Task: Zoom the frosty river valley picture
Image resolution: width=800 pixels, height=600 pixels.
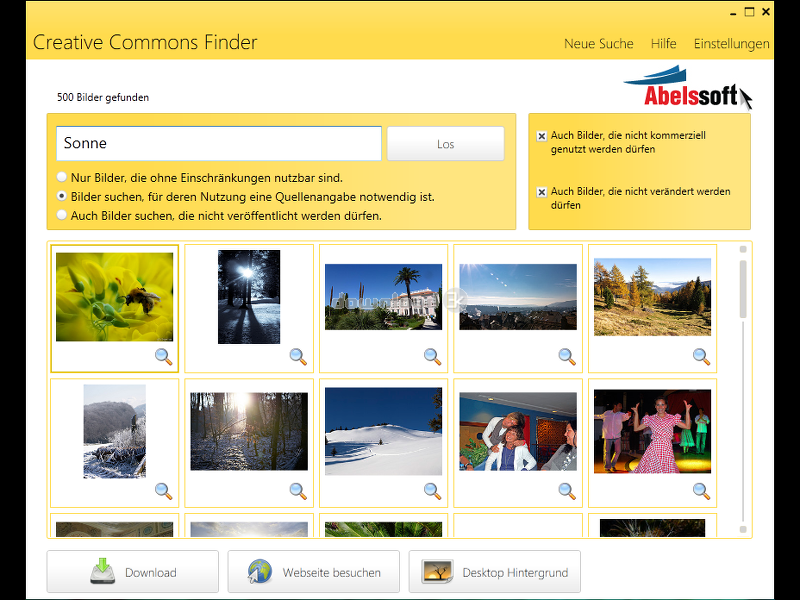Action: pyautogui.click(x=163, y=491)
